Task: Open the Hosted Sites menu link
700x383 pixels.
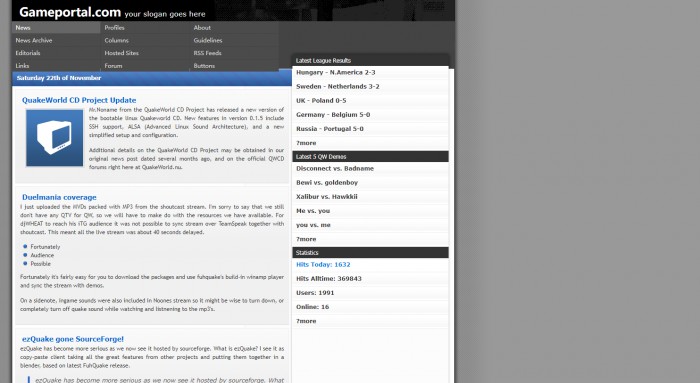Action: (x=121, y=53)
